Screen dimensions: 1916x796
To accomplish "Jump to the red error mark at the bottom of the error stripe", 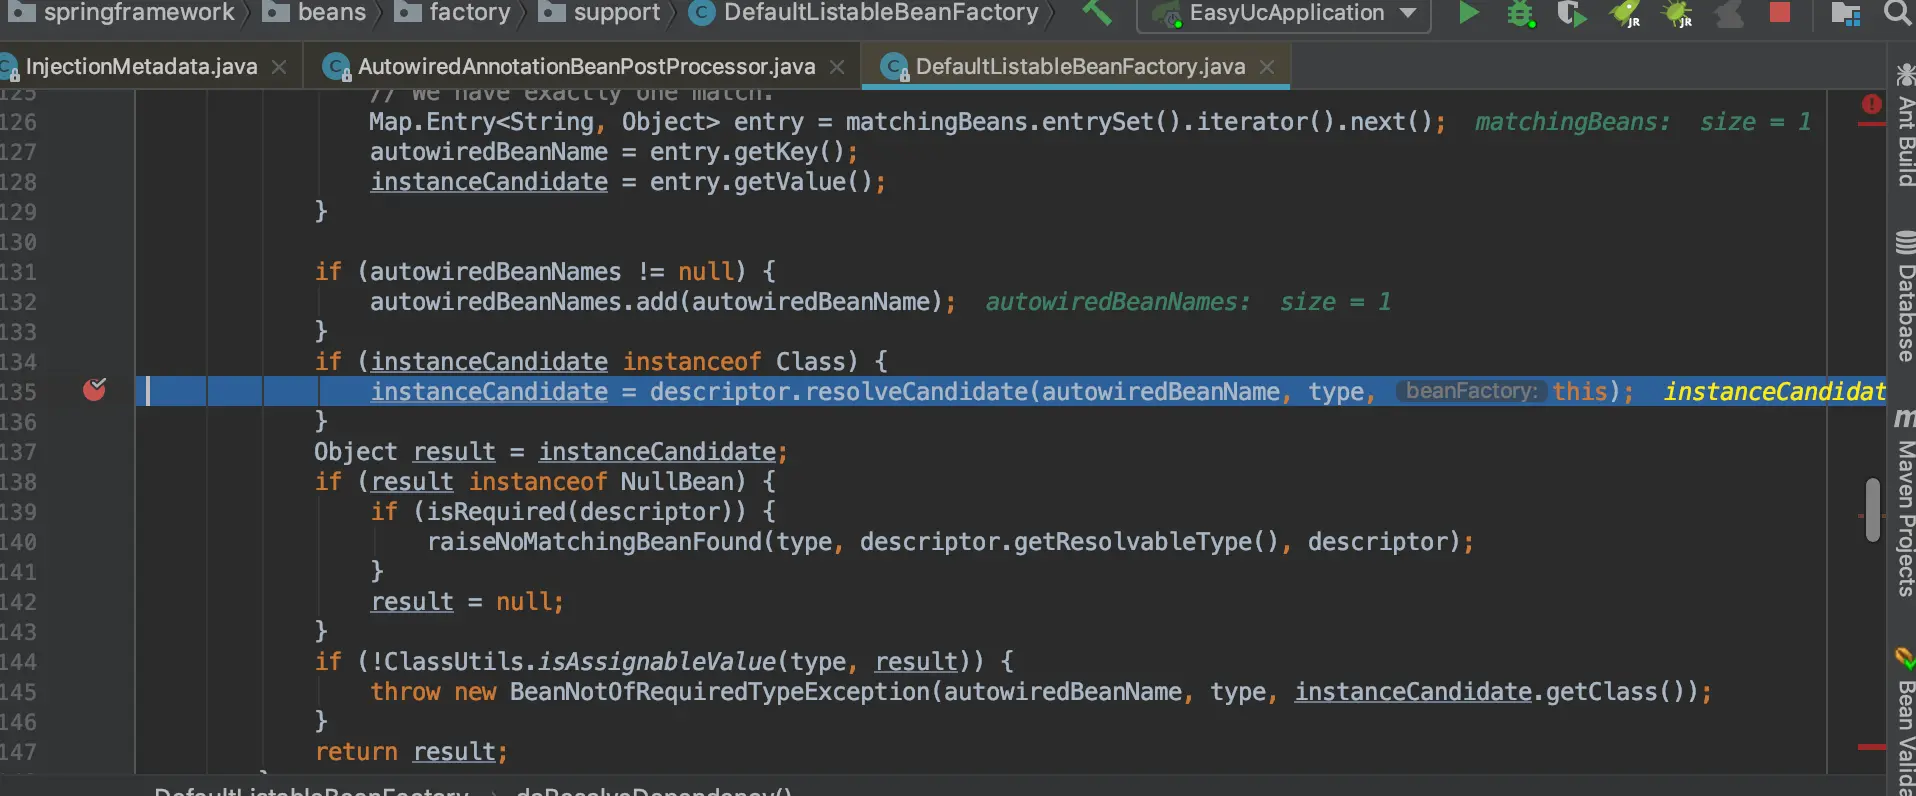I will point(1871,747).
